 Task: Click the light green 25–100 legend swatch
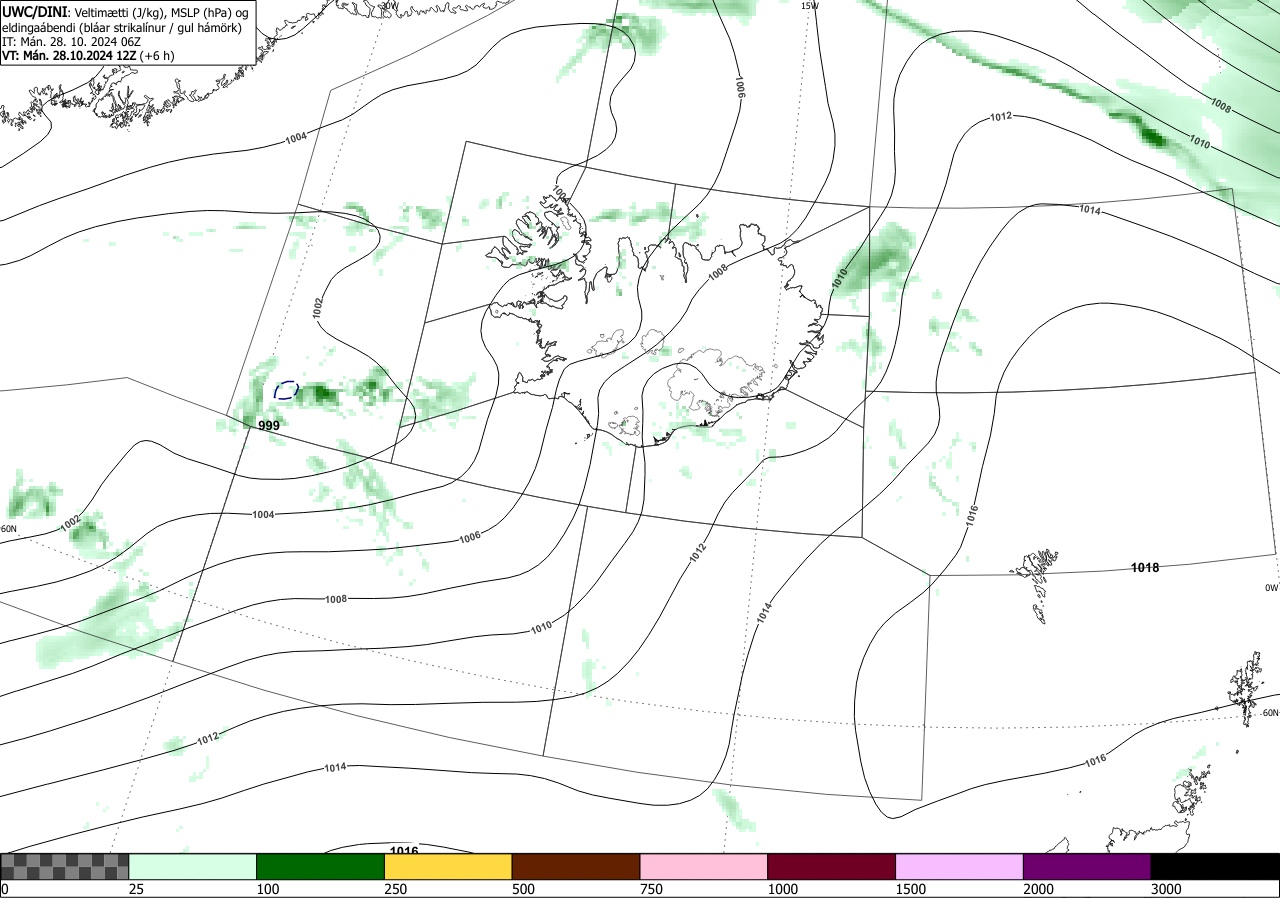tap(193, 866)
